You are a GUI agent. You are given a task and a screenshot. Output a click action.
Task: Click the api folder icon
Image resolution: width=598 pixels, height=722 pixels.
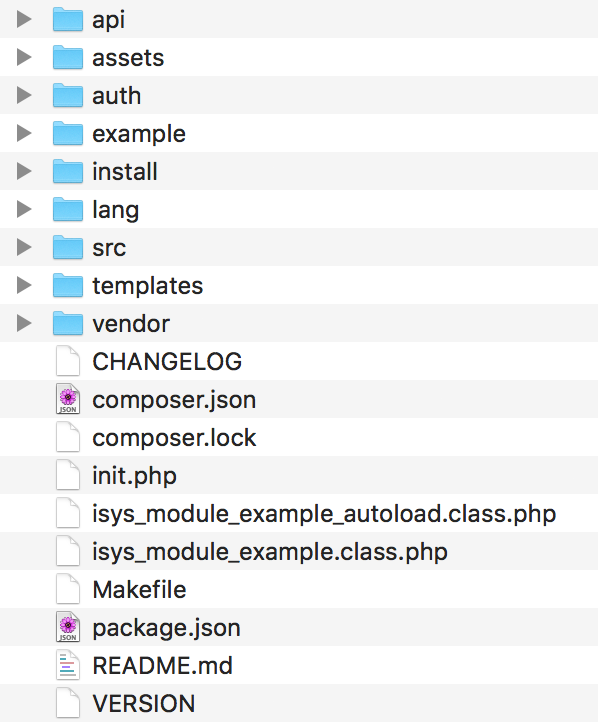(x=68, y=19)
